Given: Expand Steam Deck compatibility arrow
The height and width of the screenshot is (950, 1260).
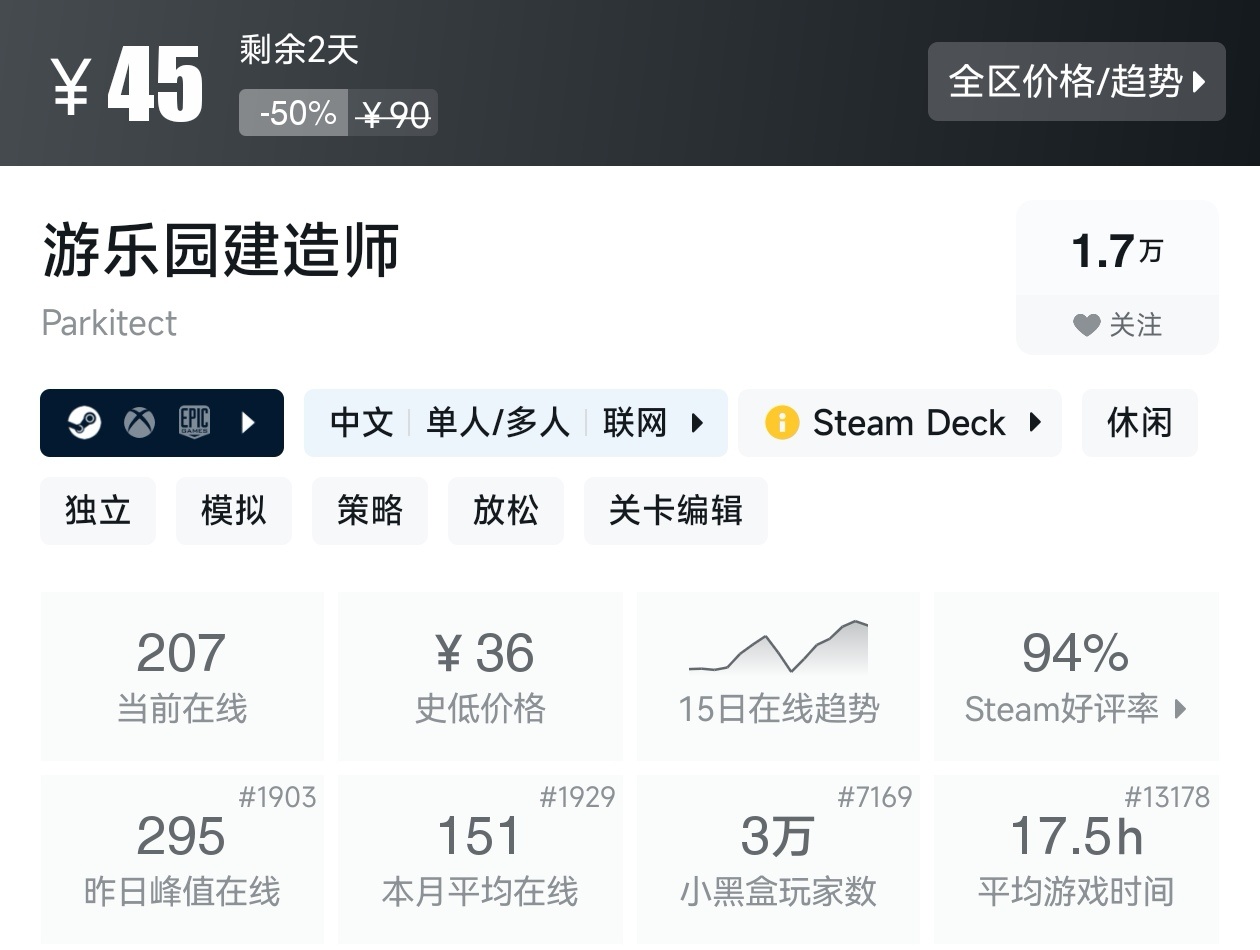Looking at the screenshot, I should coord(1035,423).
